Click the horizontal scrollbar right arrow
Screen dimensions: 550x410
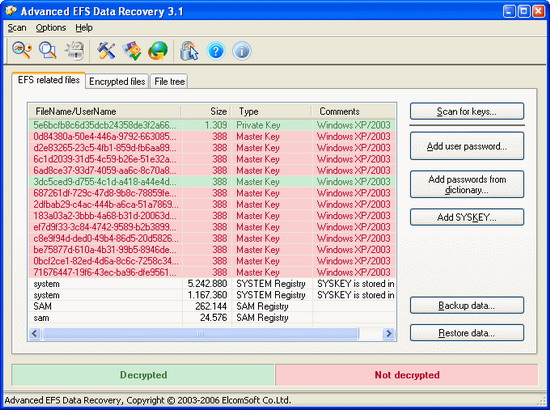tap(389, 333)
